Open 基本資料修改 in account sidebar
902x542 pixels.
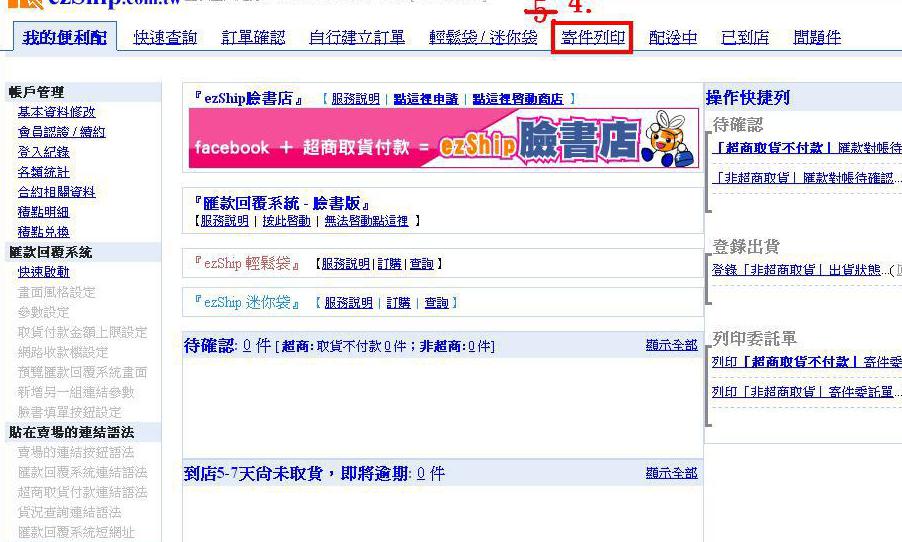click(x=56, y=112)
